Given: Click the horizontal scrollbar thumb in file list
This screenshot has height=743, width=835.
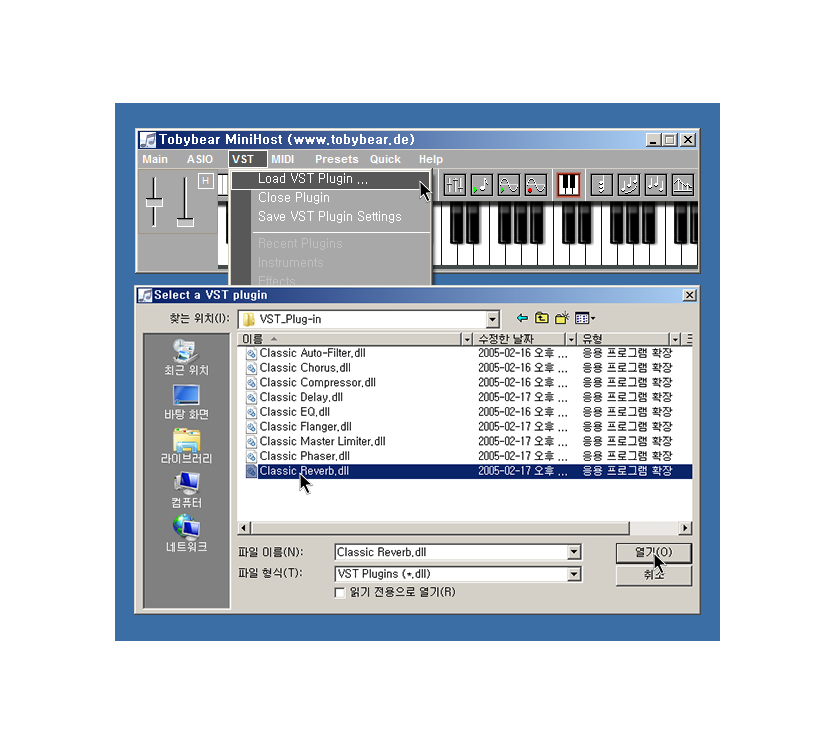Looking at the screenshot, I should [x=440, y=528].
